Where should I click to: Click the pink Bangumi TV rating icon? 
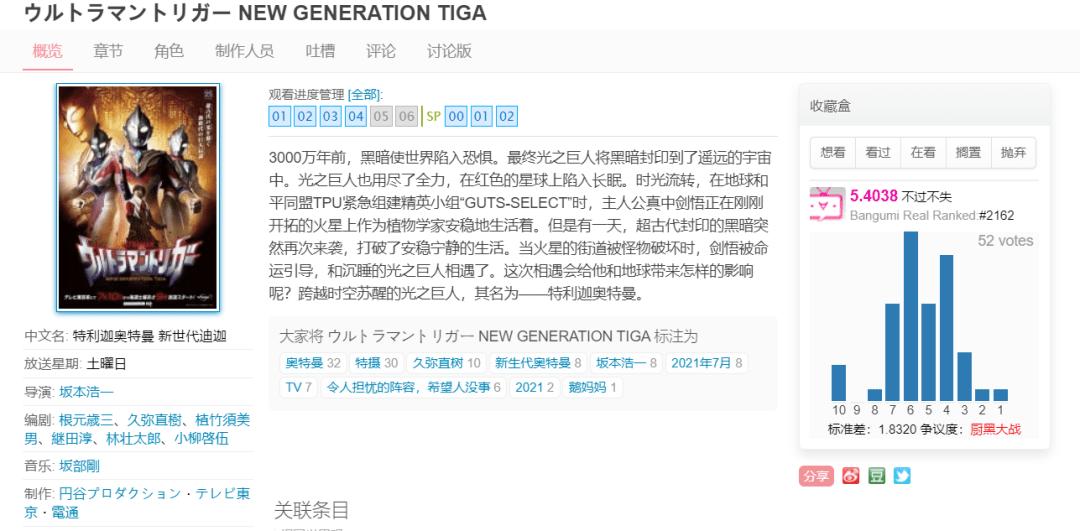point(826,202)
